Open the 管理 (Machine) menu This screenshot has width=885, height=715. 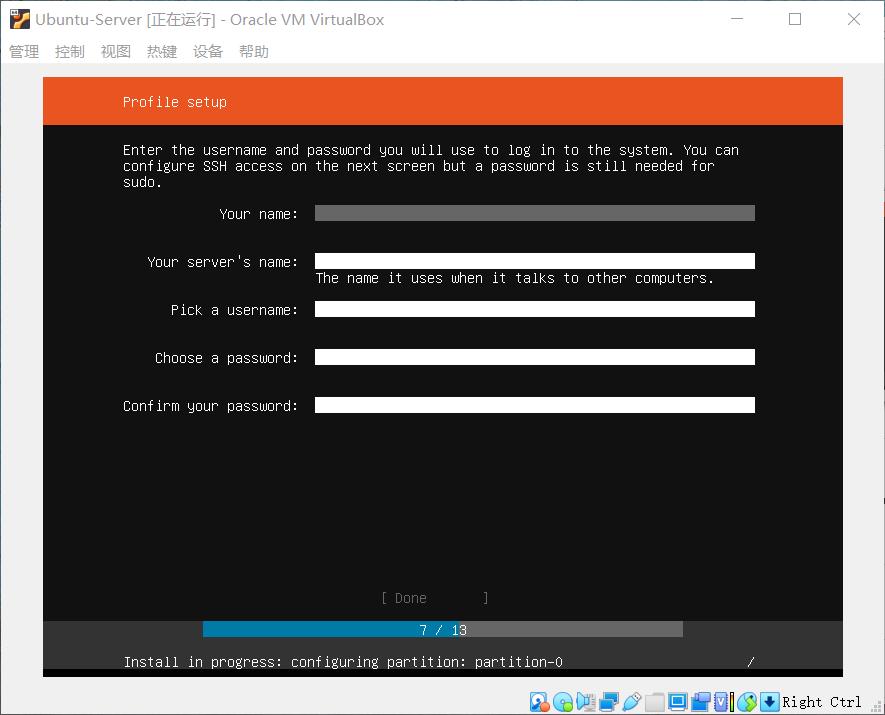point(22,51)
